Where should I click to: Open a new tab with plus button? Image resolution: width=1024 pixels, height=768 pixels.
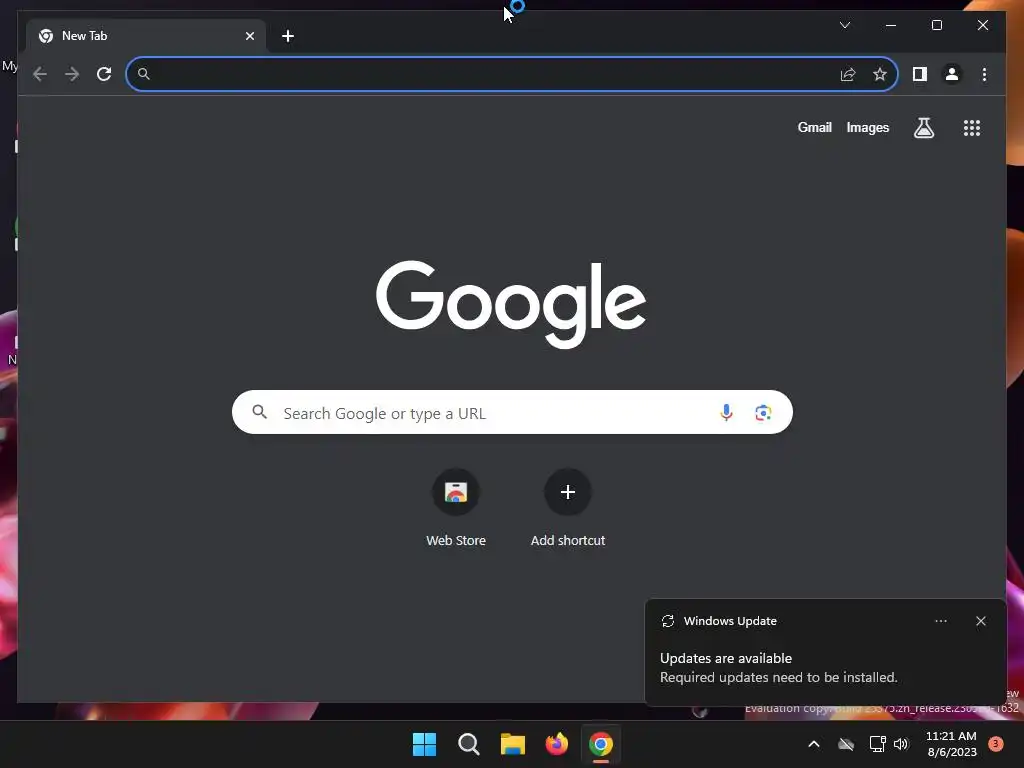click(x=288, y=36)
